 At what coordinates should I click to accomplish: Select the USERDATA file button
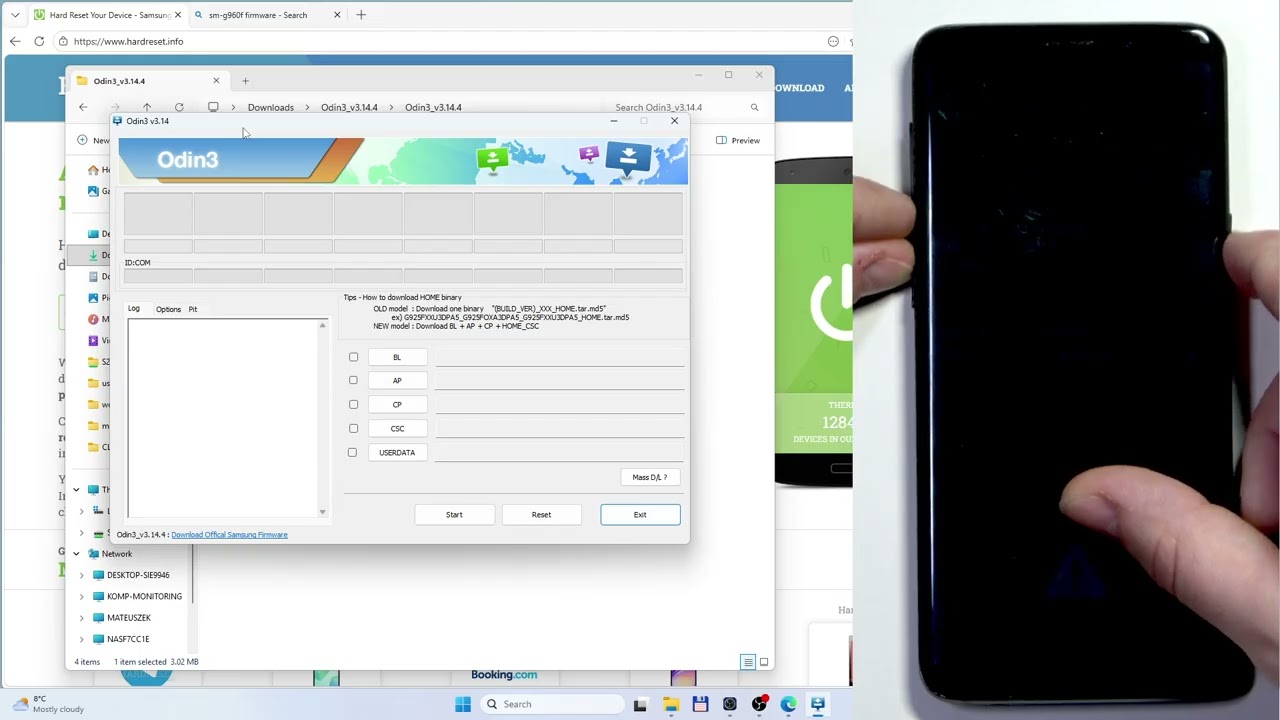397,452
